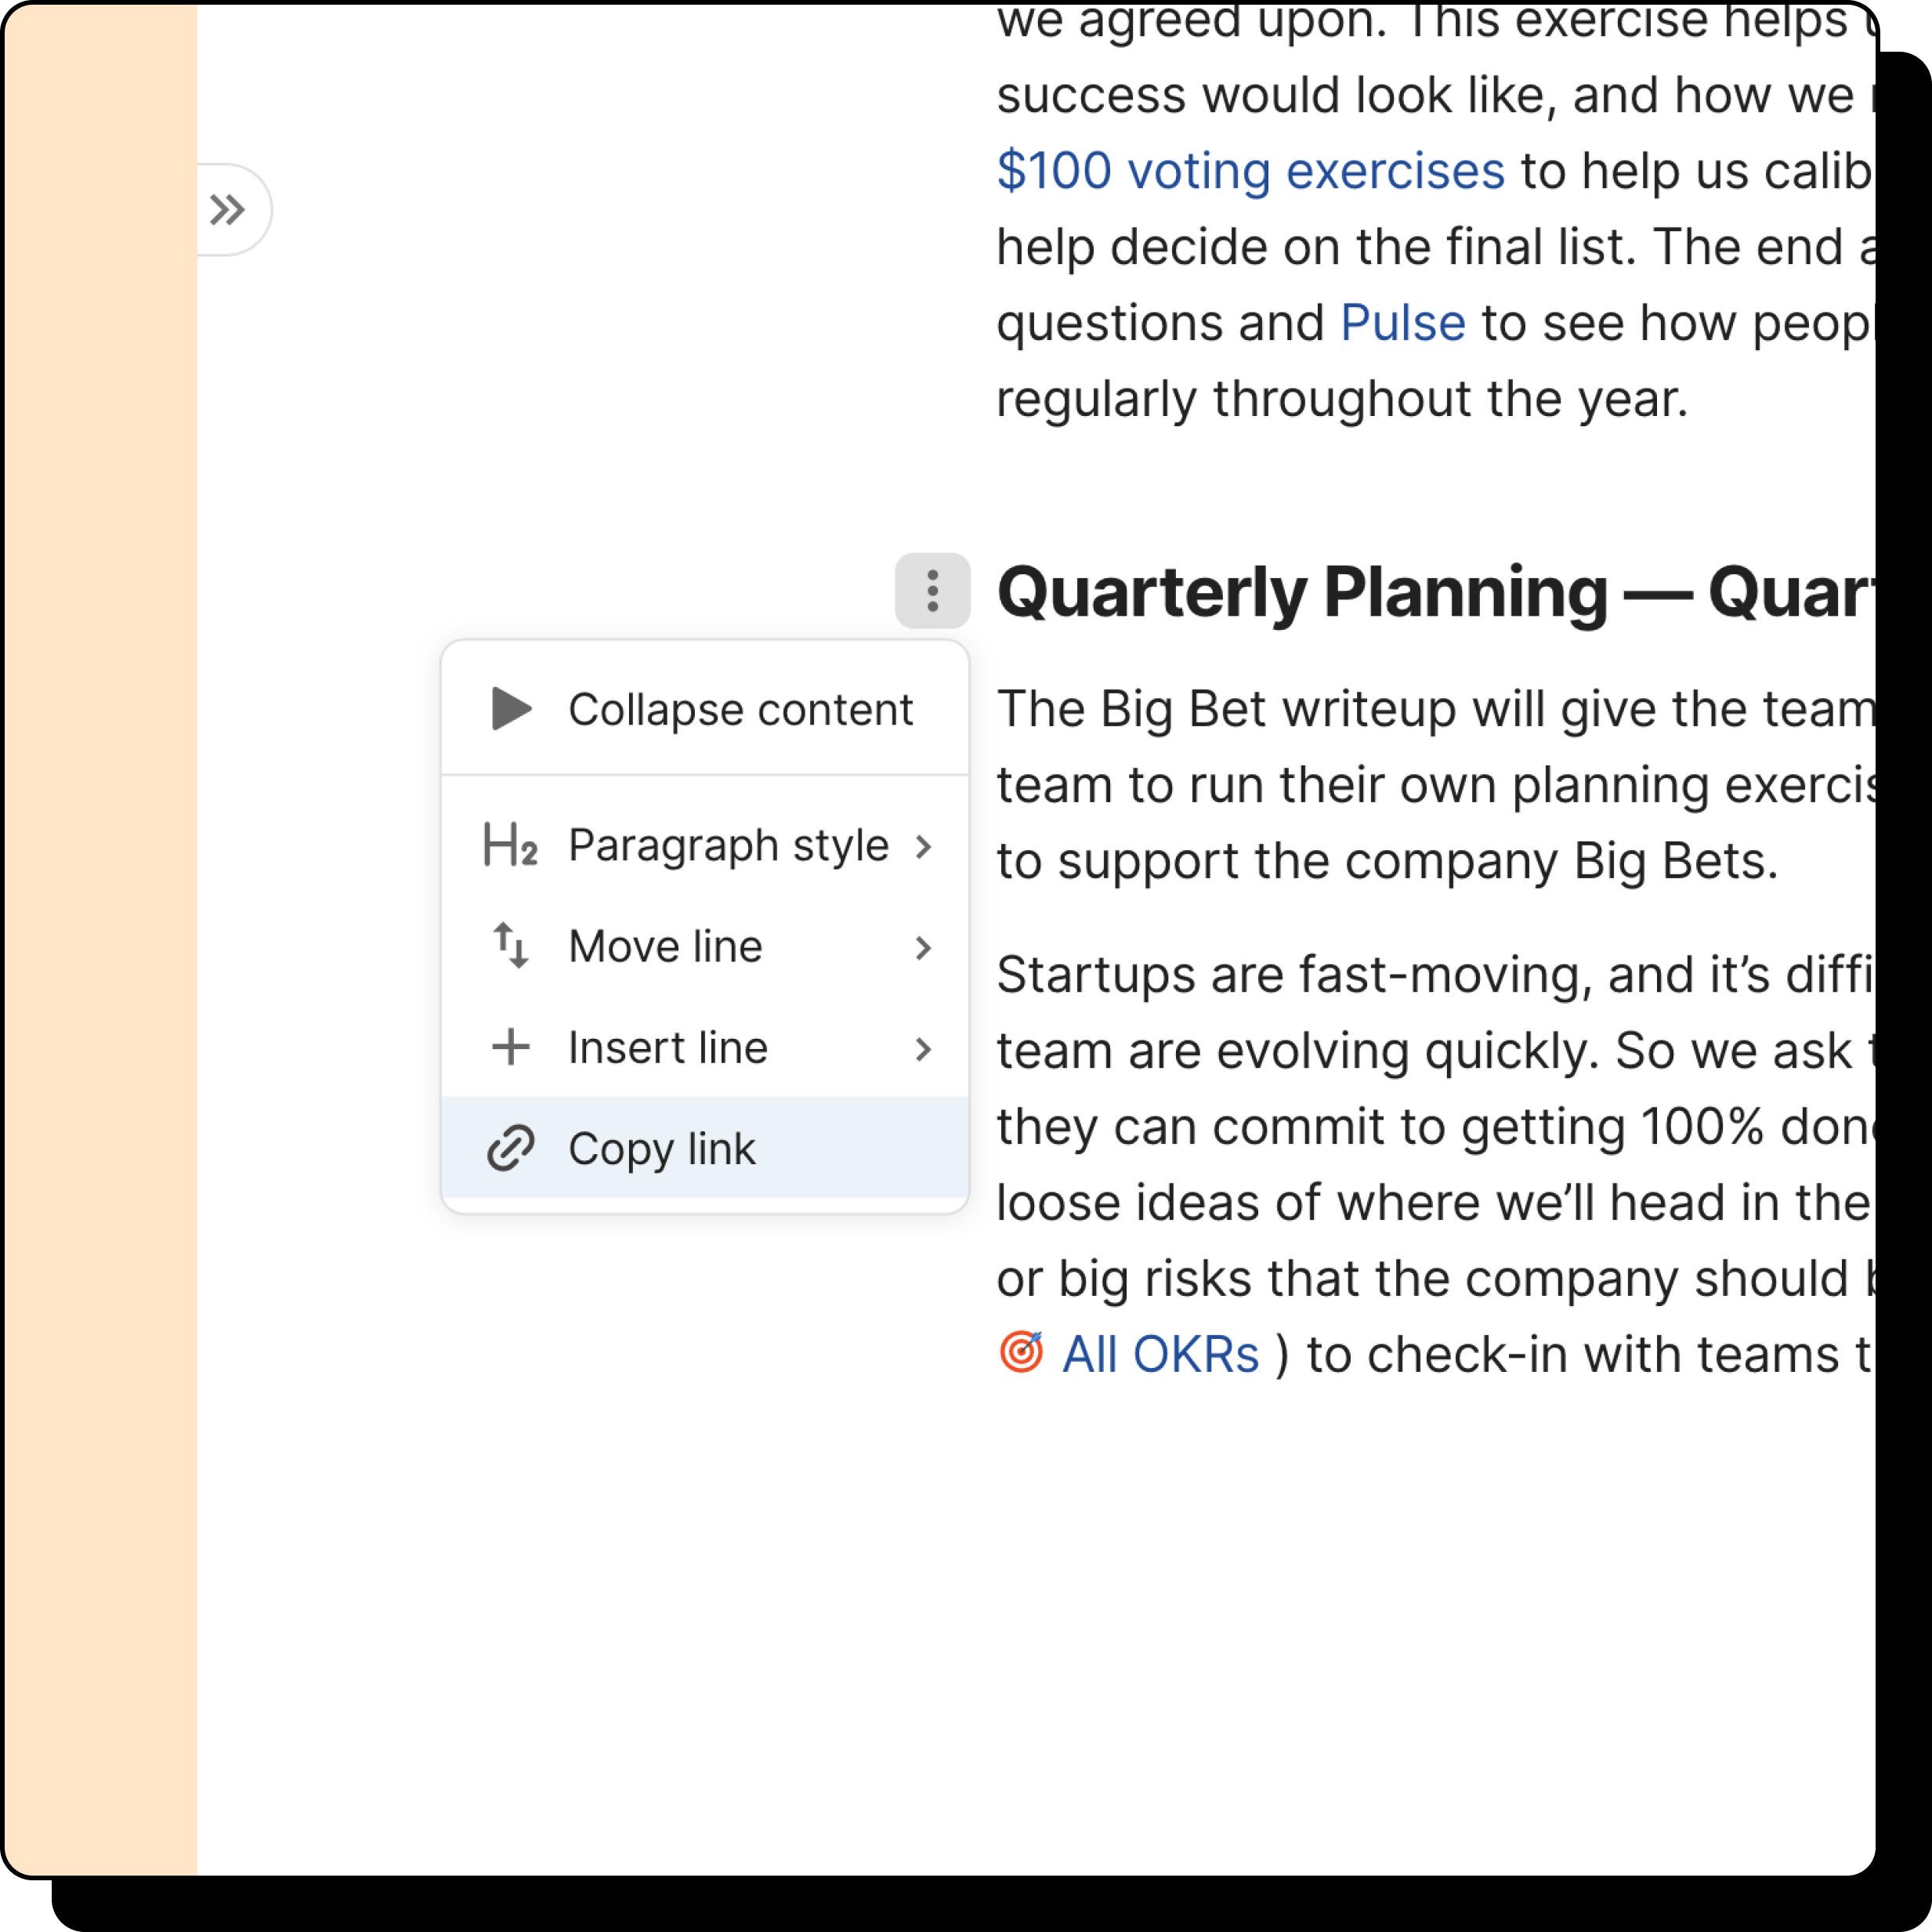The width and height of the screenshot is (1932, 1932).
Task: Expand the sidebar with double chevron
Action: (227, 210)
